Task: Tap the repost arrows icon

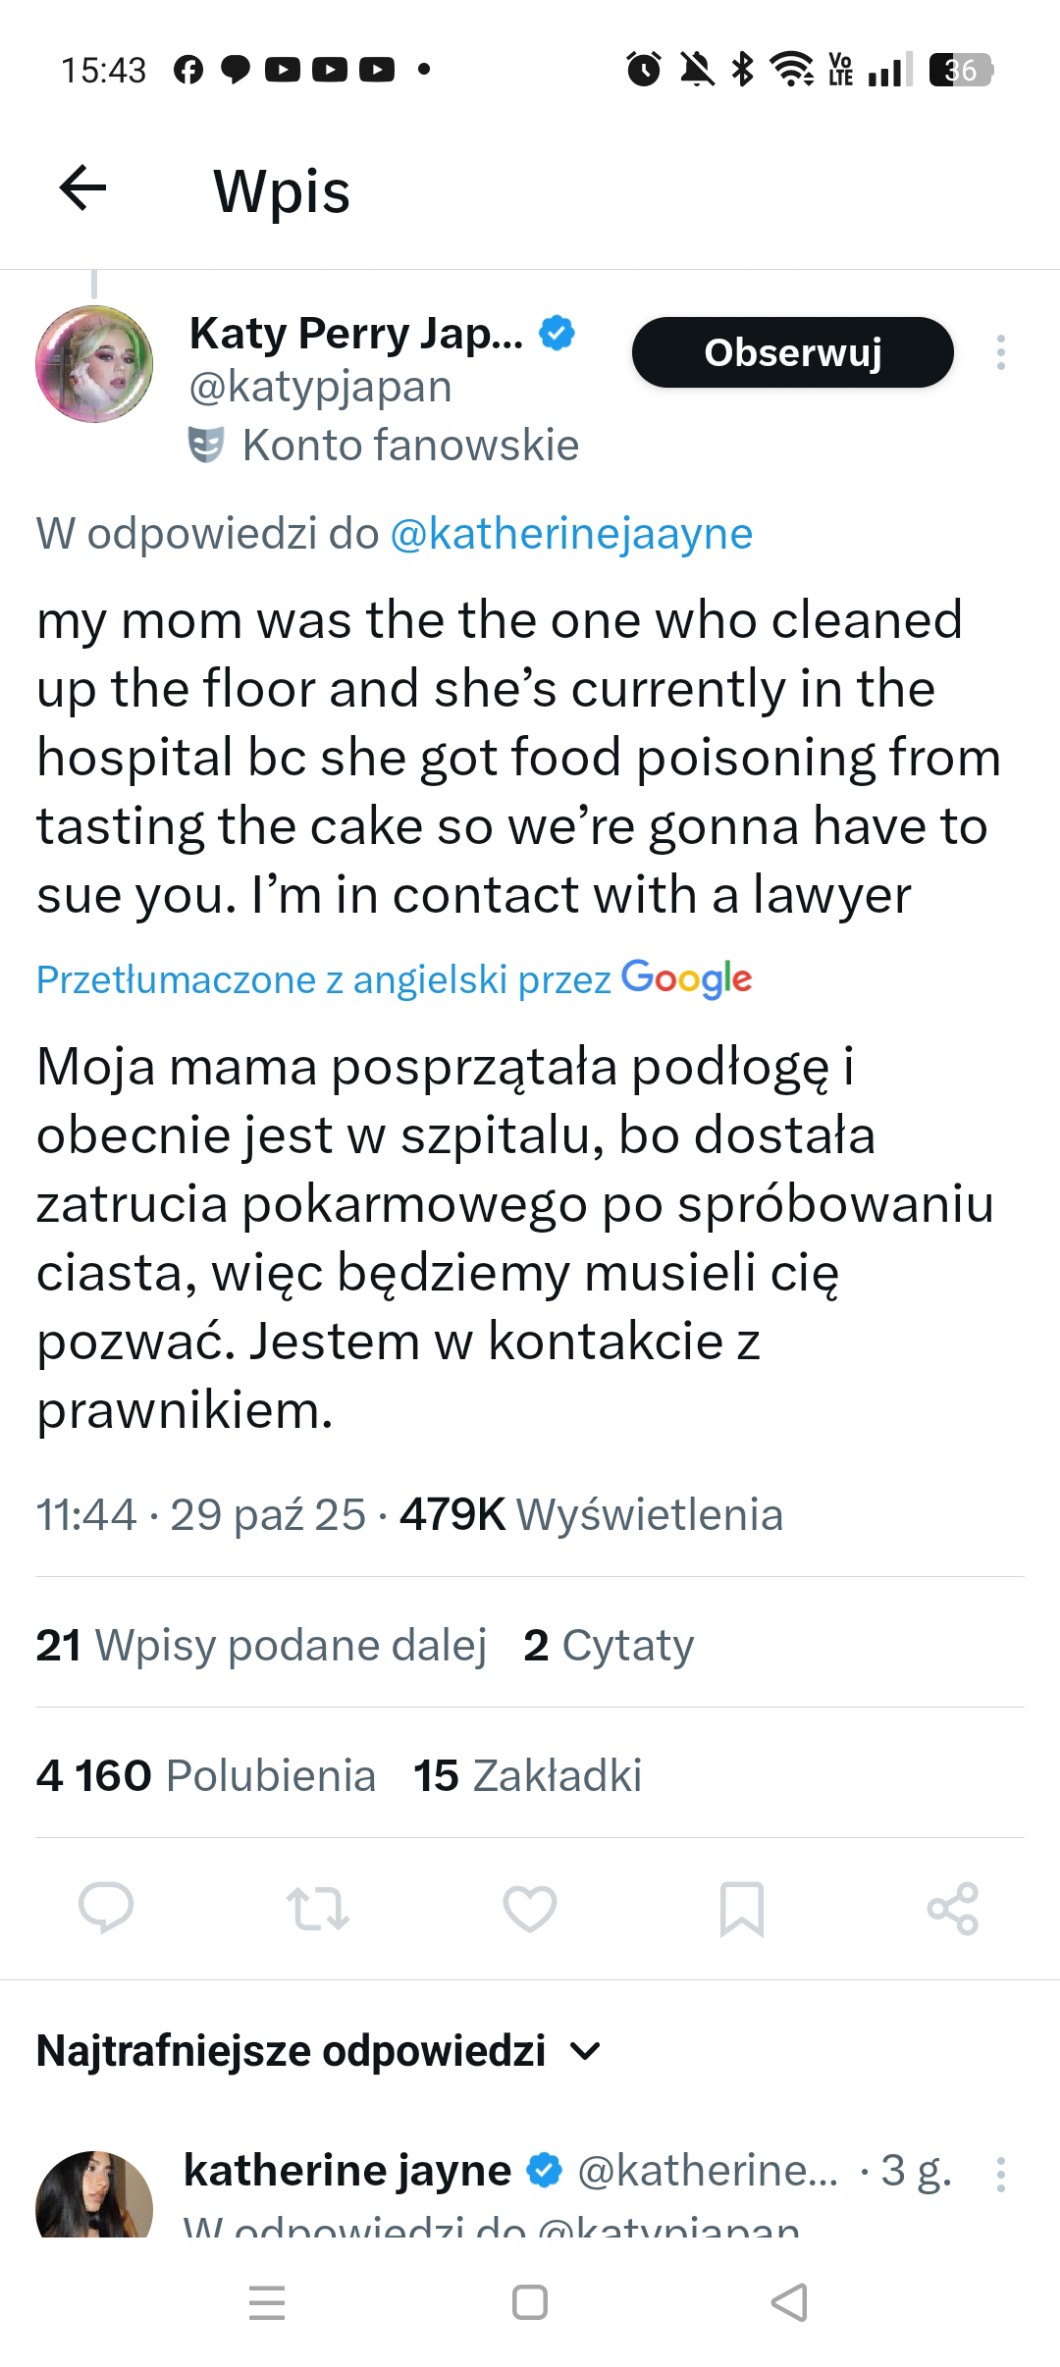Action: [x=318, y=1908]
